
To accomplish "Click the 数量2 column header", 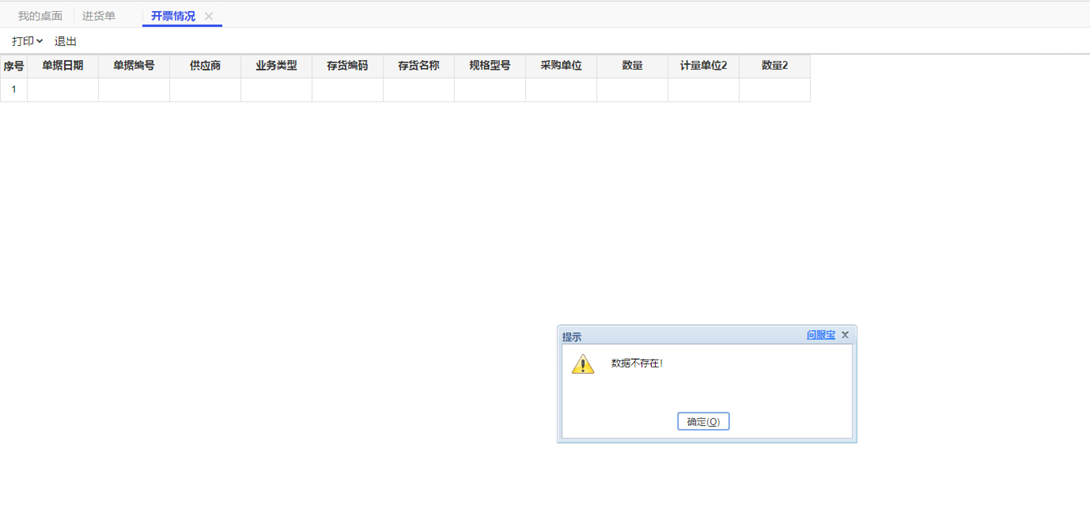I will (x=774, y=66).
